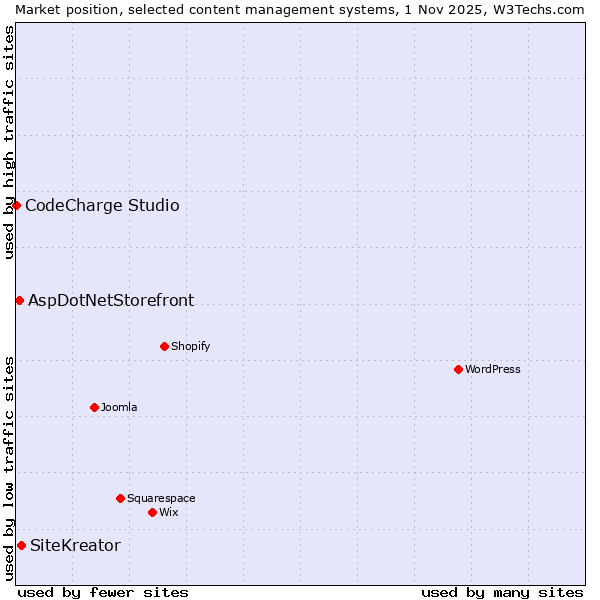Viewport: 600px width, 600px height.
Task: Click the 'used by fewer sites' axis label
Action: 103,592
